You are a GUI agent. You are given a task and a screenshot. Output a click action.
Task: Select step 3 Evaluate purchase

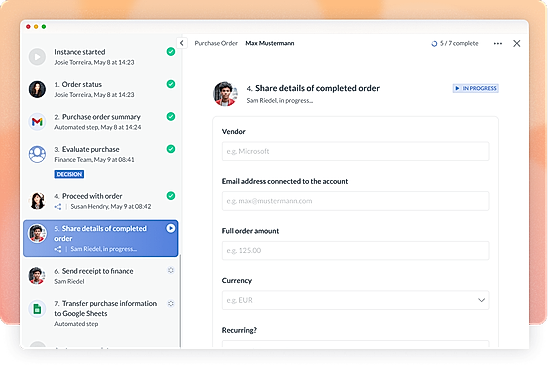(x=101, y=162)
